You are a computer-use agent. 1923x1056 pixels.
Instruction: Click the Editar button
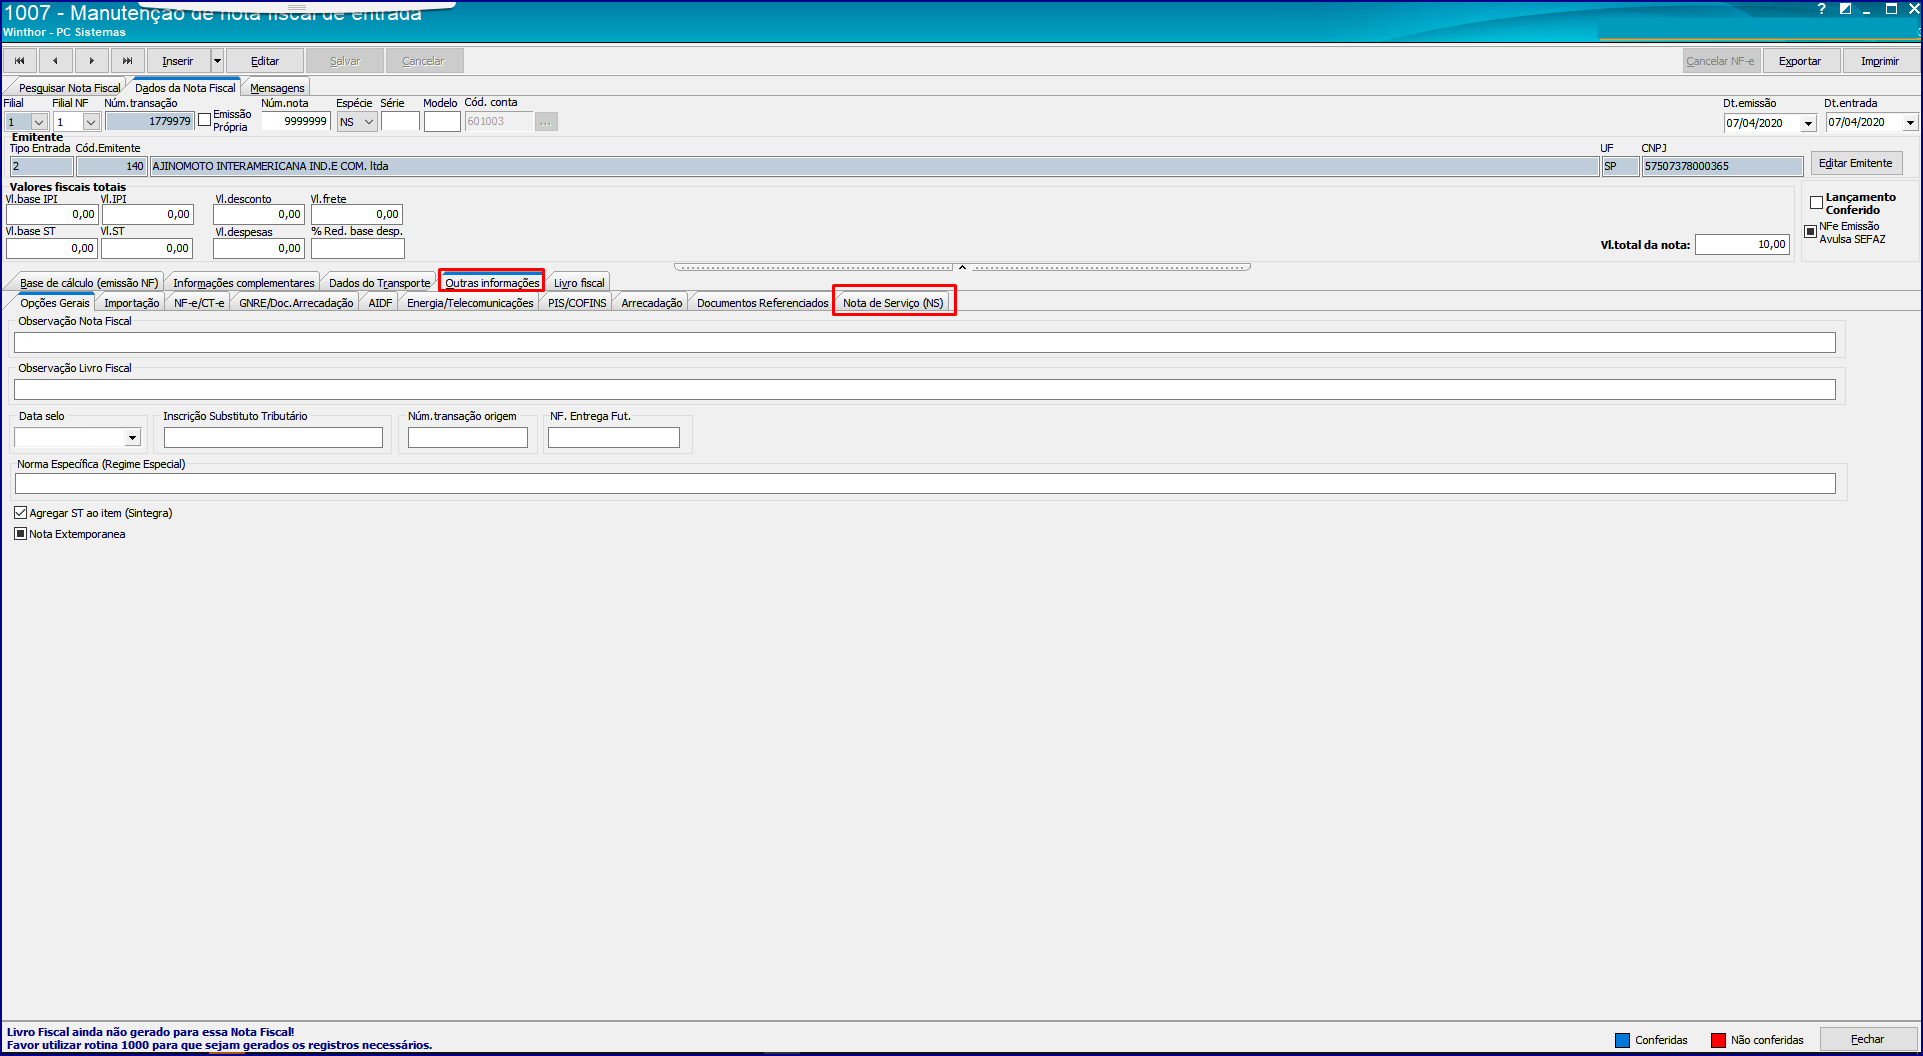[x=265, y=61]
